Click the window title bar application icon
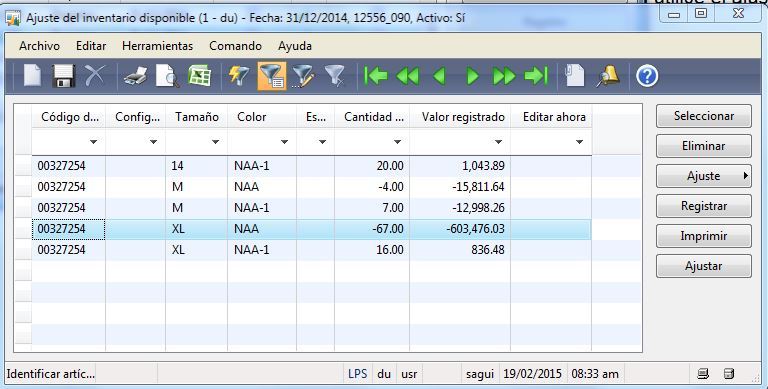This screenshot has width=768, height=389. click(x=13, y=19)
